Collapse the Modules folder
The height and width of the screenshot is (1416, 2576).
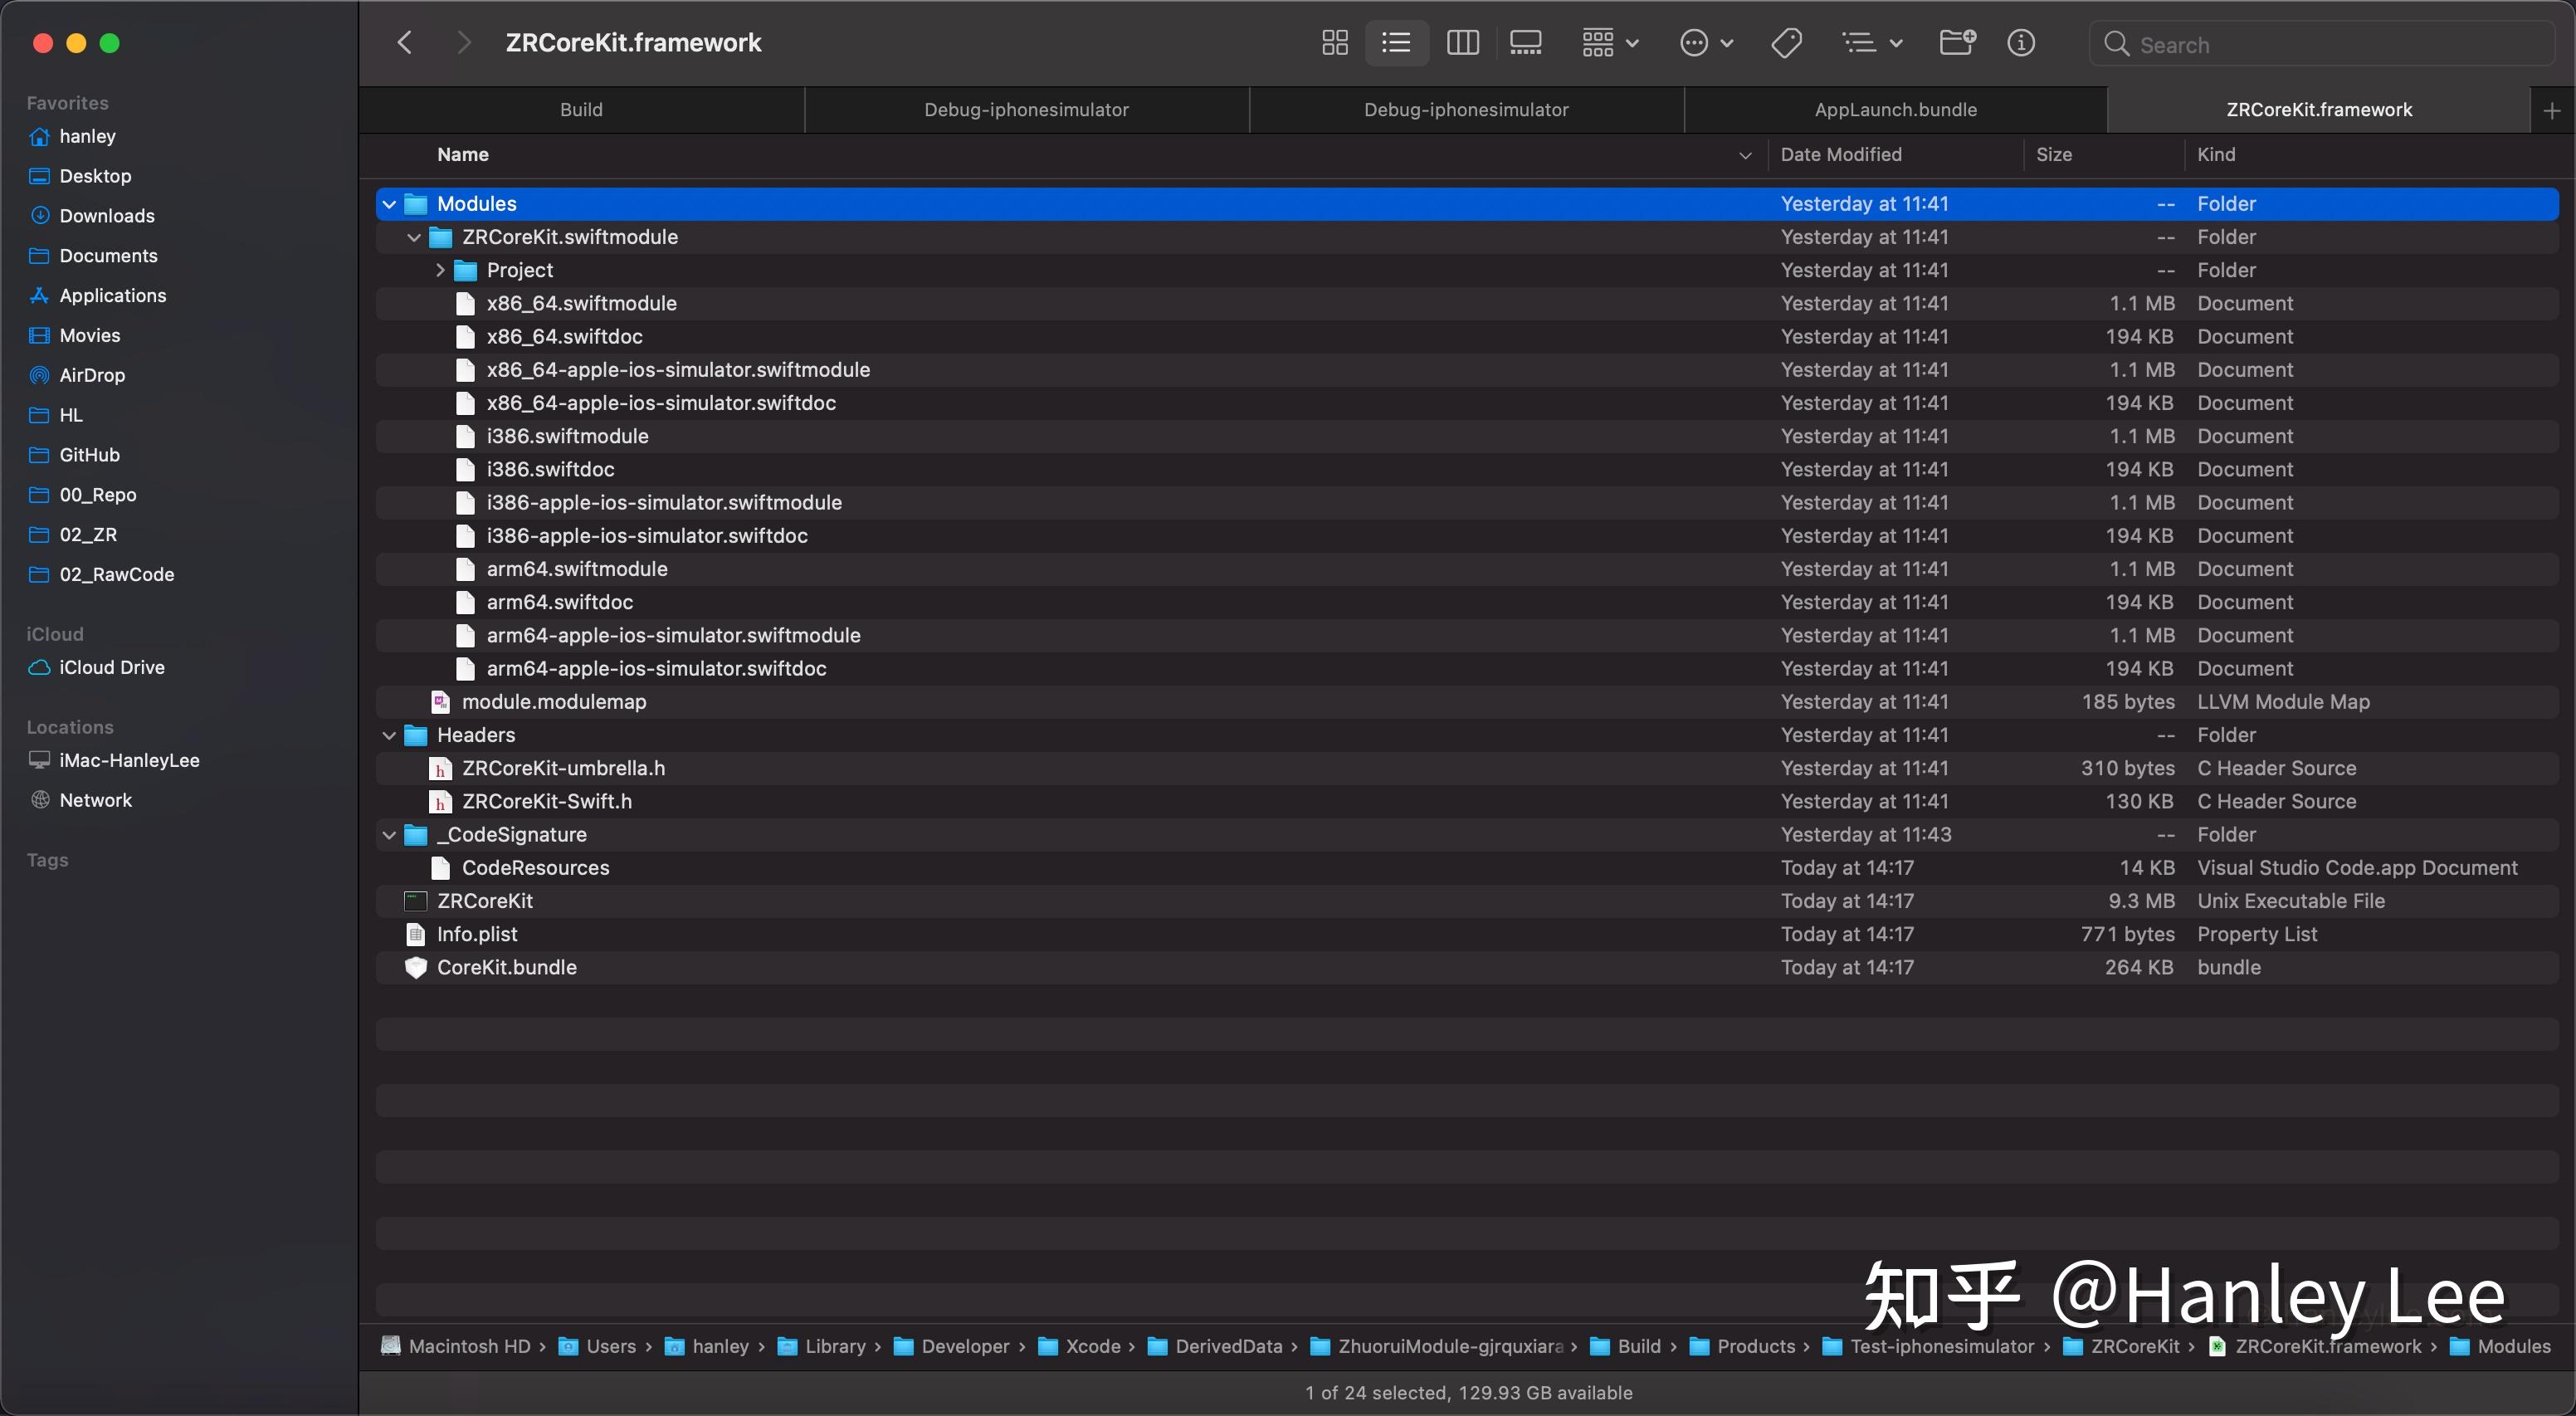[390, 204]
